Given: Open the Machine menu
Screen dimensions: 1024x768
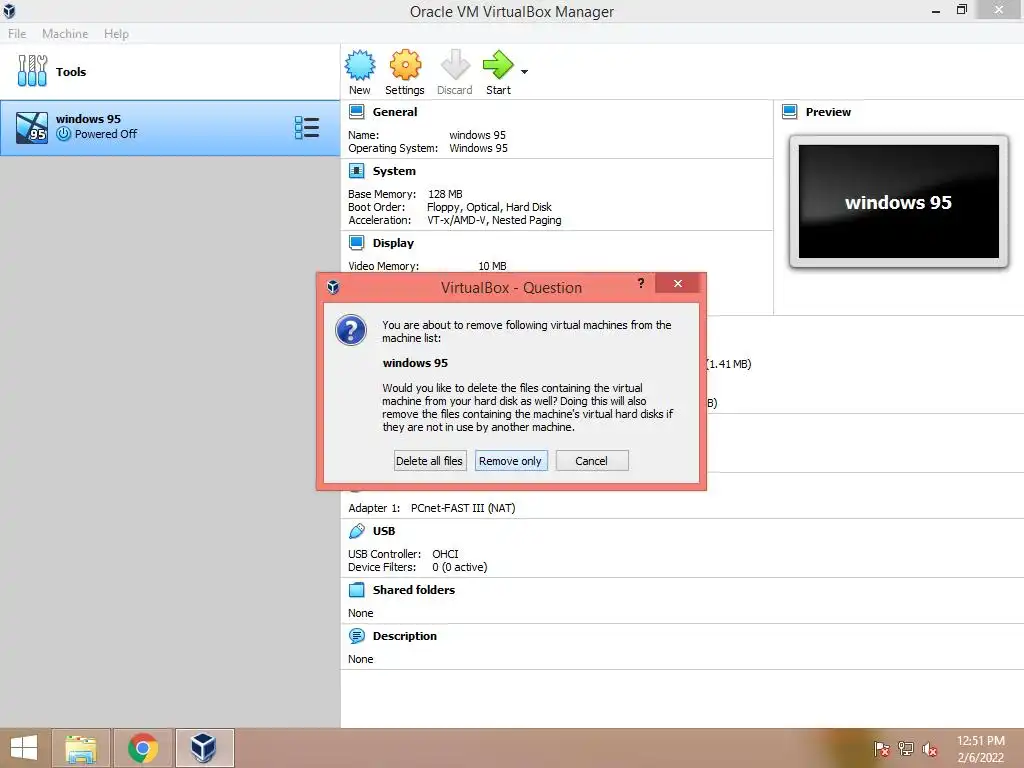Looking at the screenshot, I should click(65, 34).
